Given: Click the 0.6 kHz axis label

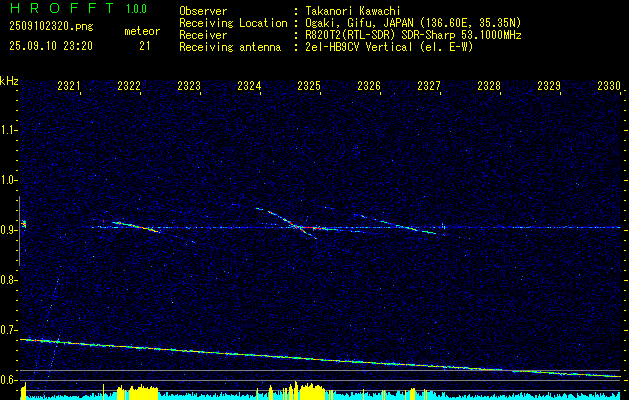Looking at the screenshot, I should (7, 380).
